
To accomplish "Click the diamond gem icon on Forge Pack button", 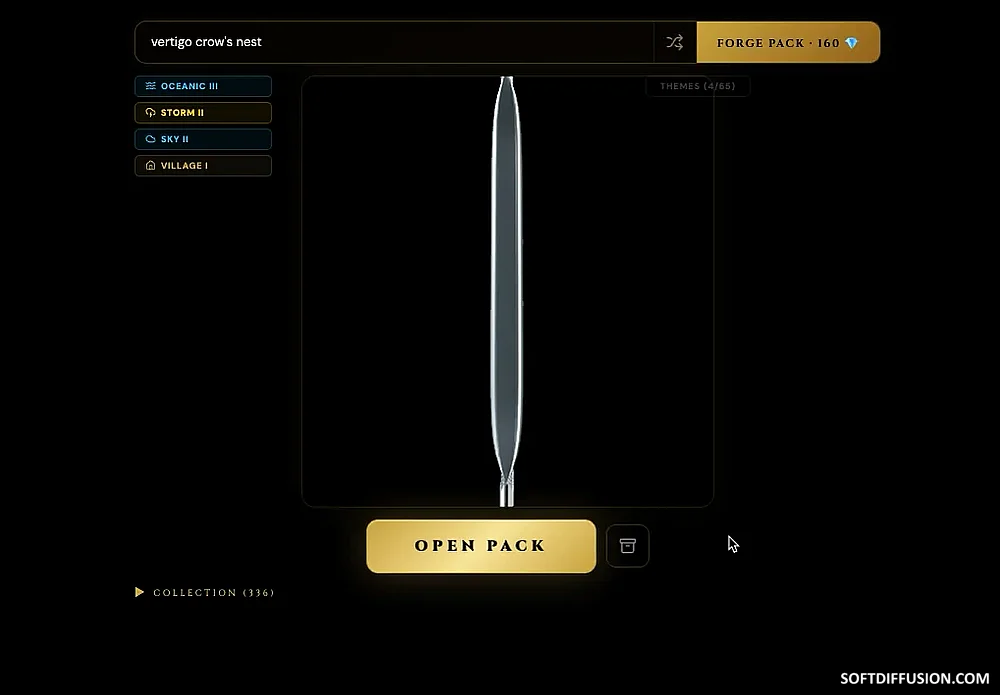I will (851, 43).
